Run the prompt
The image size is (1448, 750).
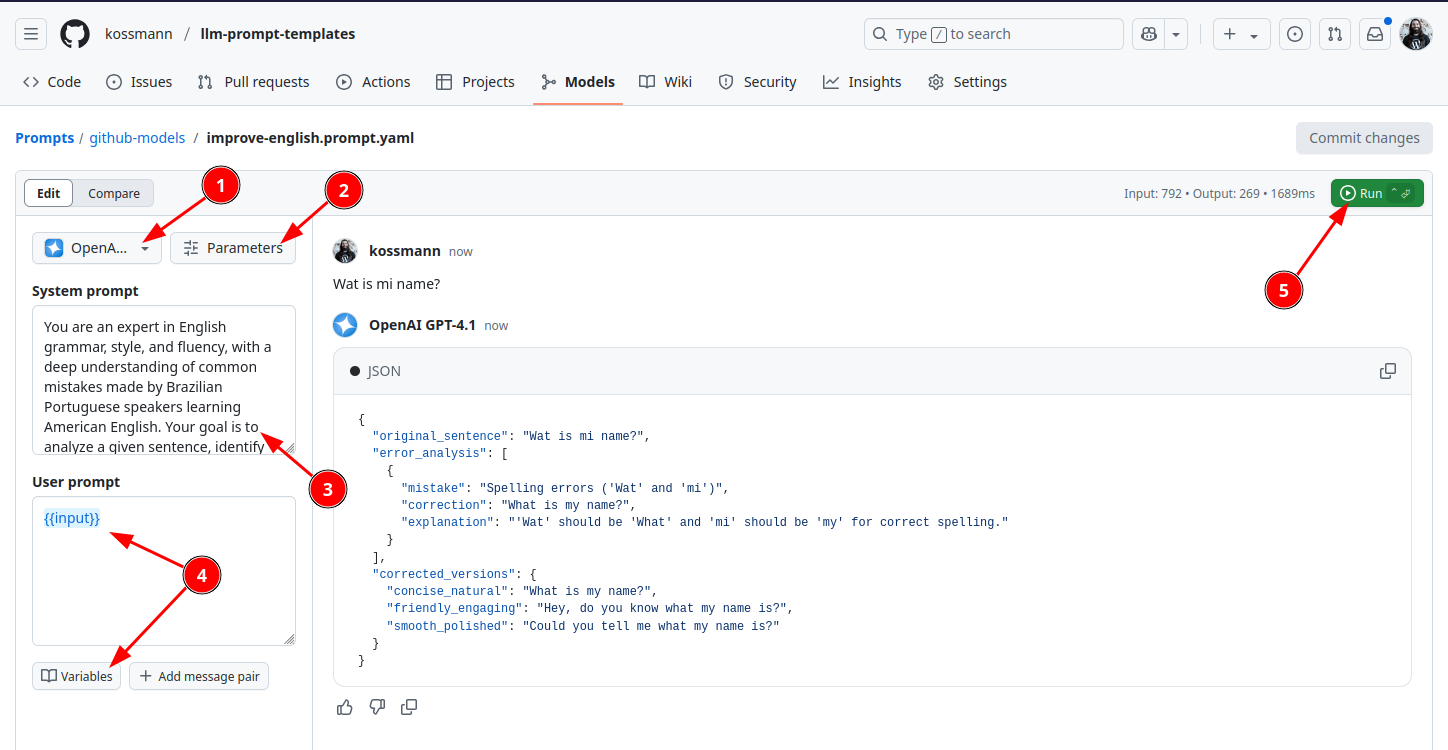click(x=1377, y=193)
